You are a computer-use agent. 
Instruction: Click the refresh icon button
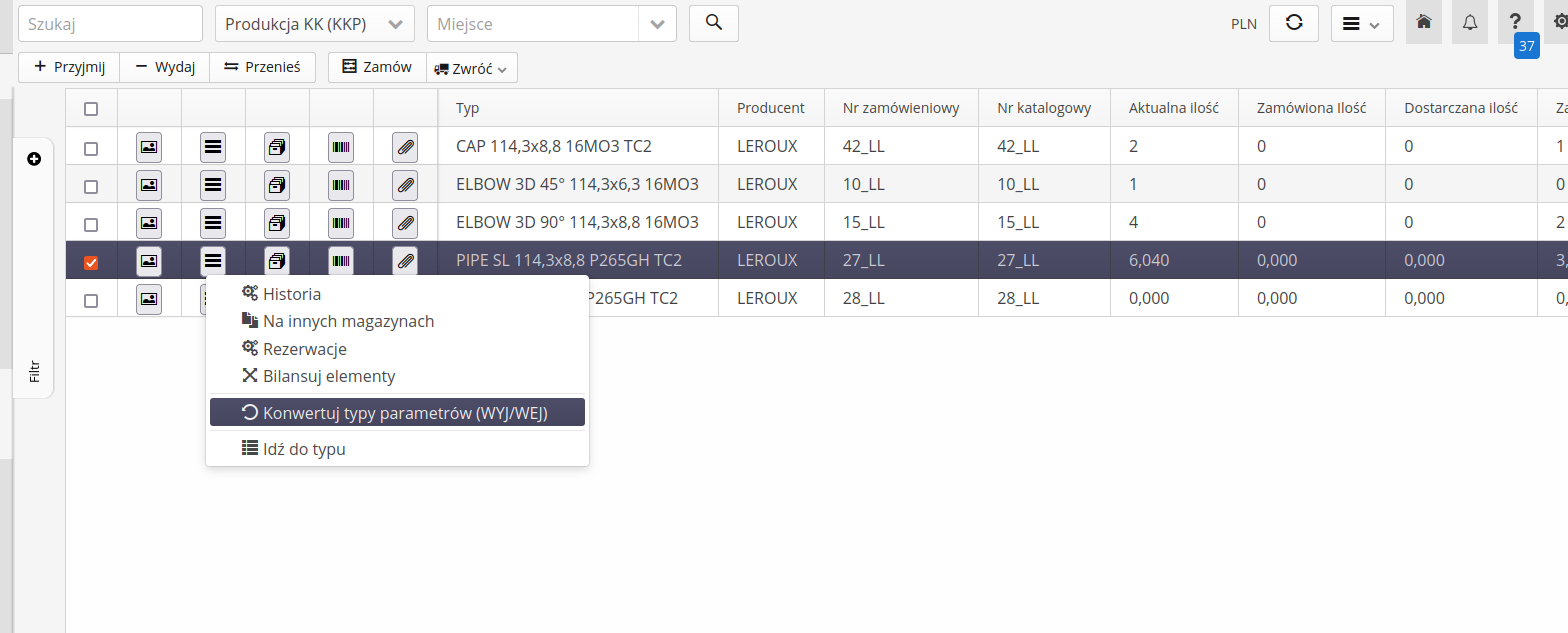pos(1293,23)
